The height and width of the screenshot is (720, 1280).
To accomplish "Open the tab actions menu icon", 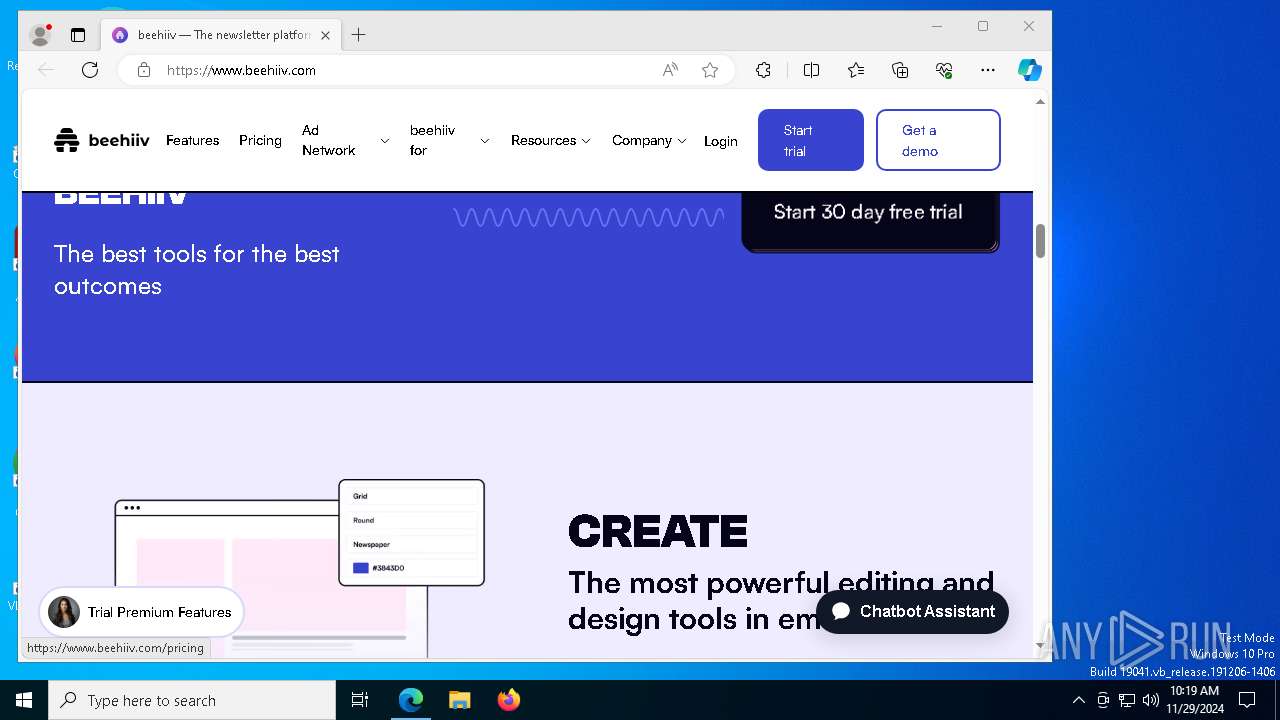I will [x=78, y=35].
